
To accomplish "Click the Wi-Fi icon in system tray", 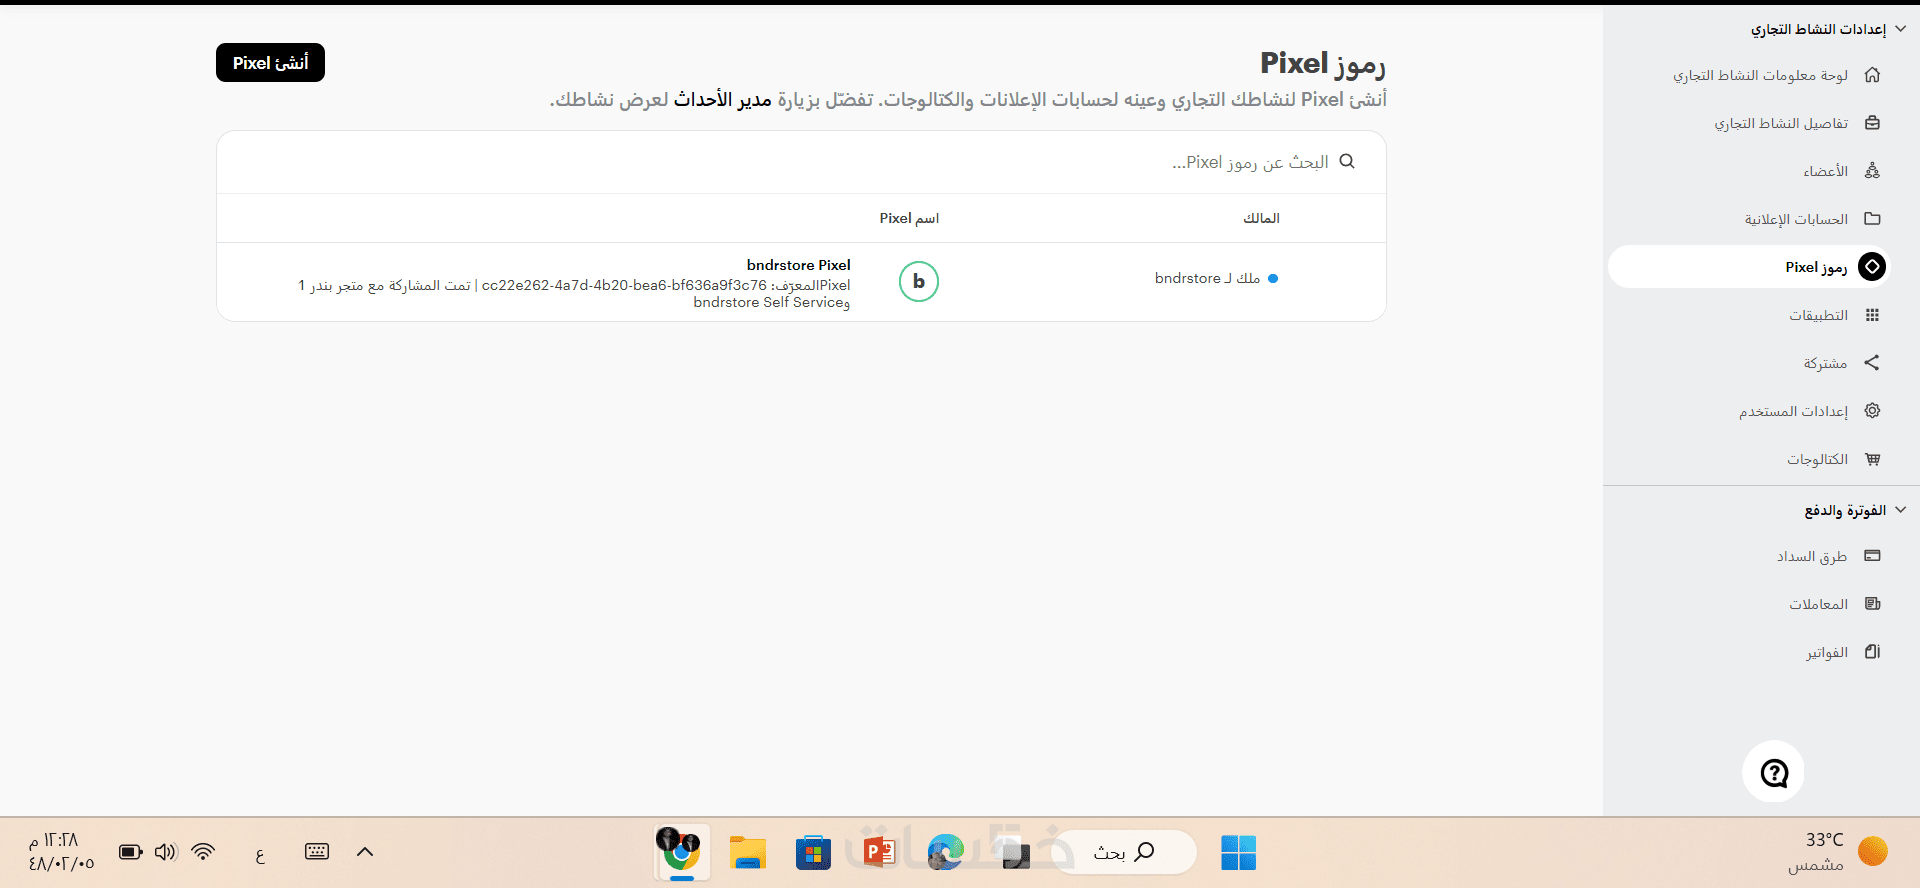I will tap(203, 852).
